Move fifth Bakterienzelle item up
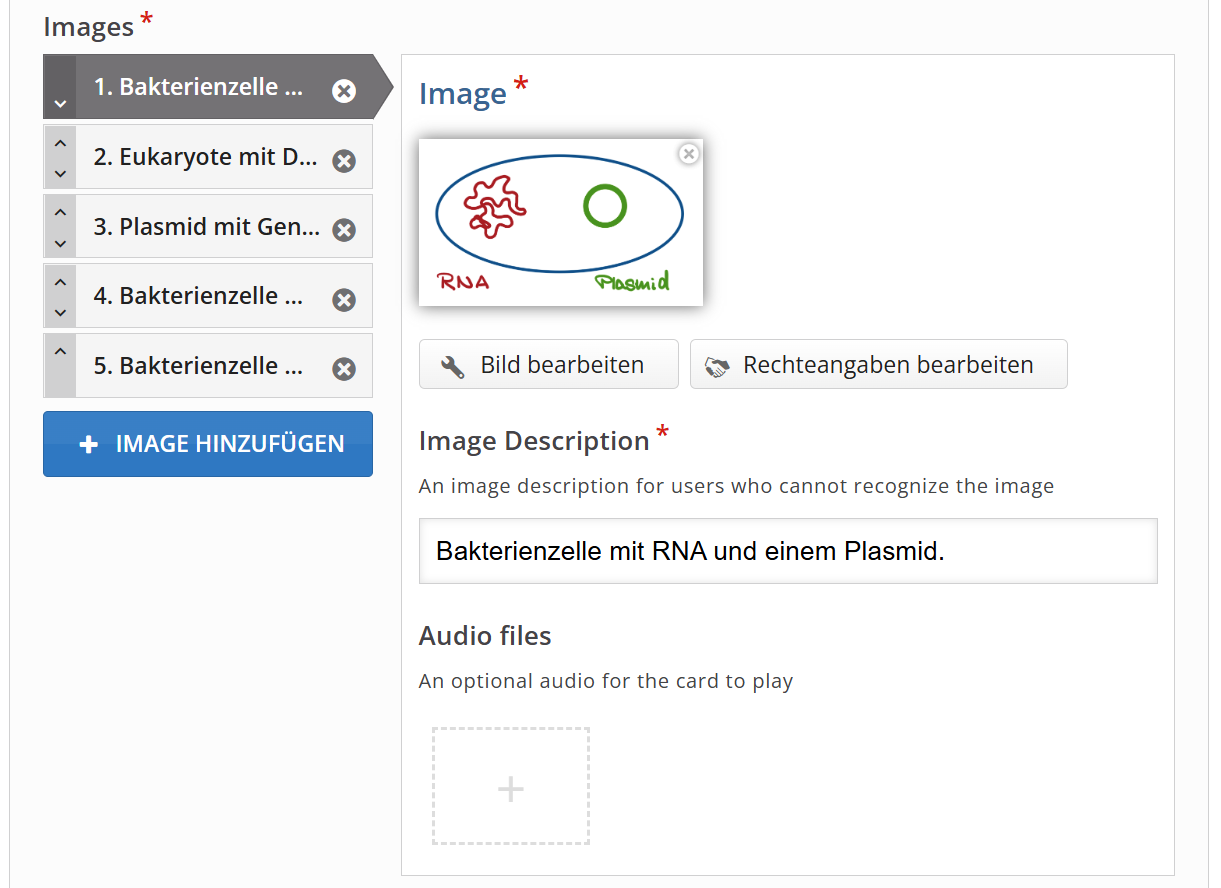The width and height of the screenshot is (1221, 888). [x=60, y=352]
